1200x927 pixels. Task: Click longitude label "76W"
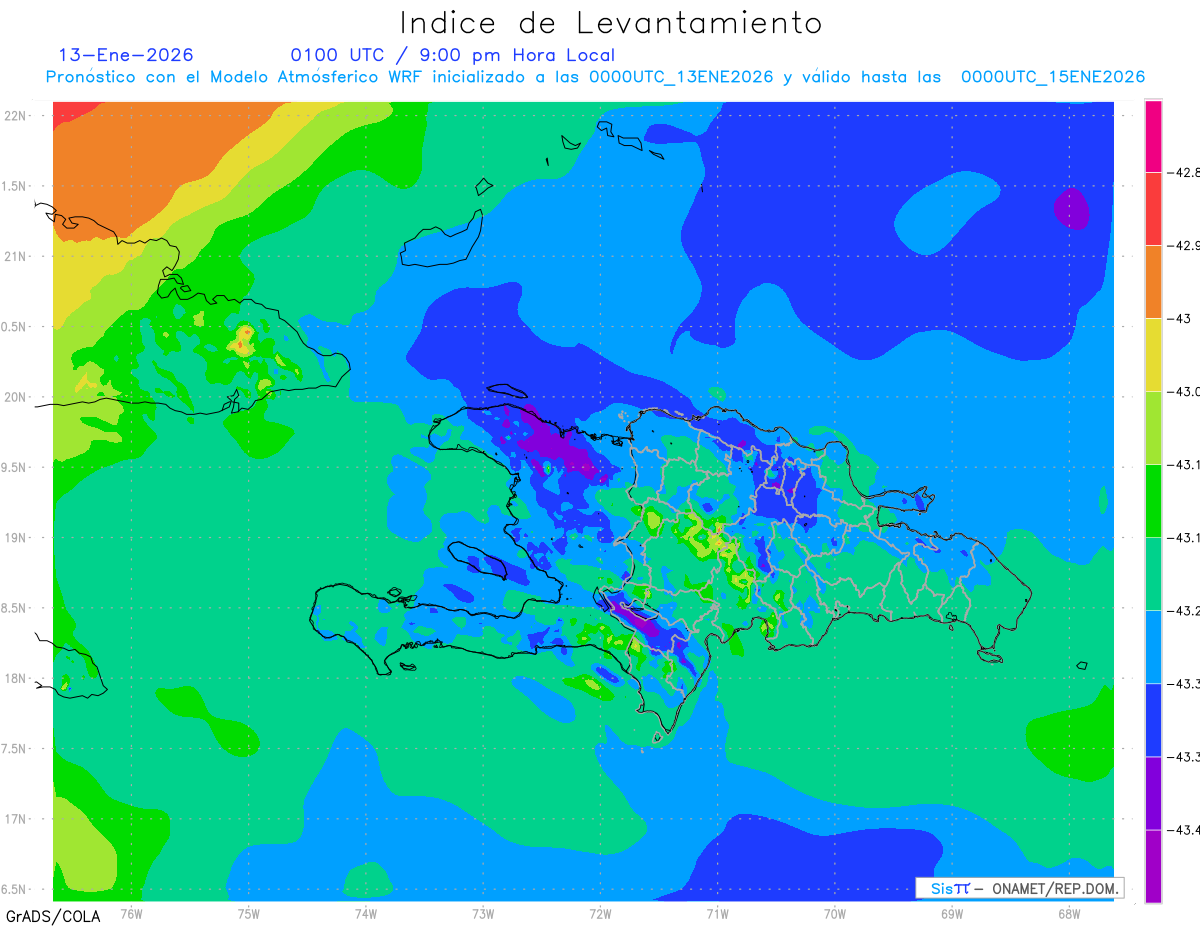[131, 913]
